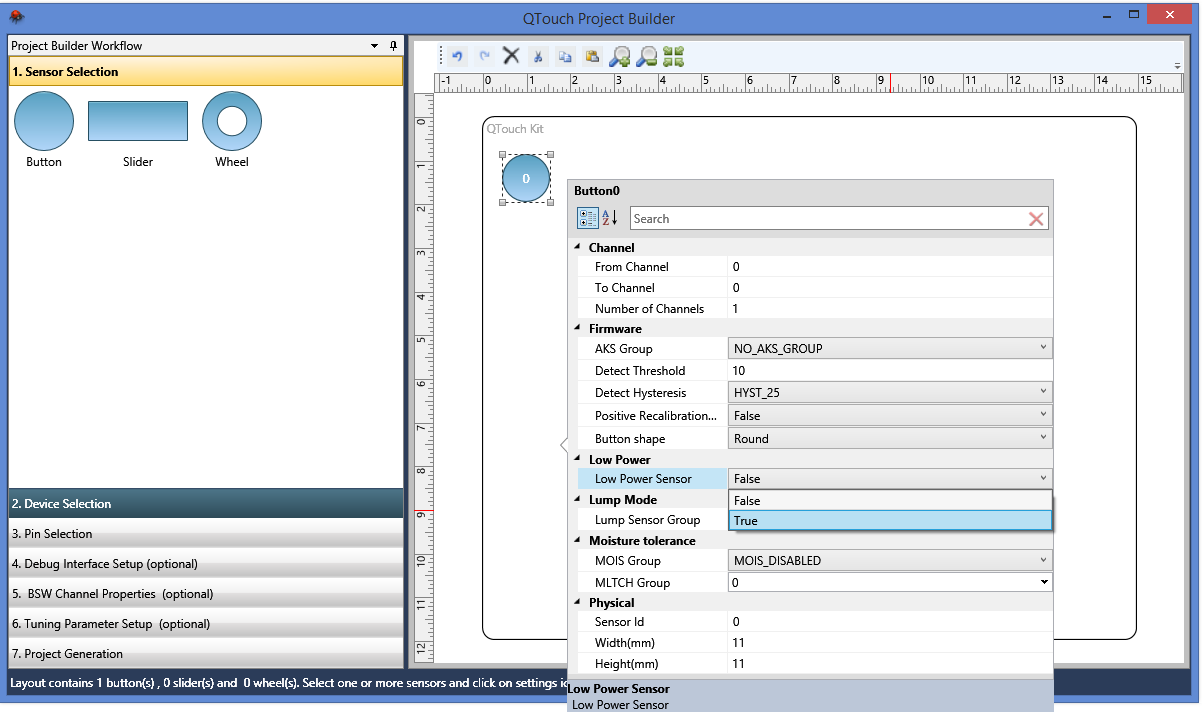Select the Wheel sensor shape
Viewport: 1202px width, 712px height.
click(232, 122)
